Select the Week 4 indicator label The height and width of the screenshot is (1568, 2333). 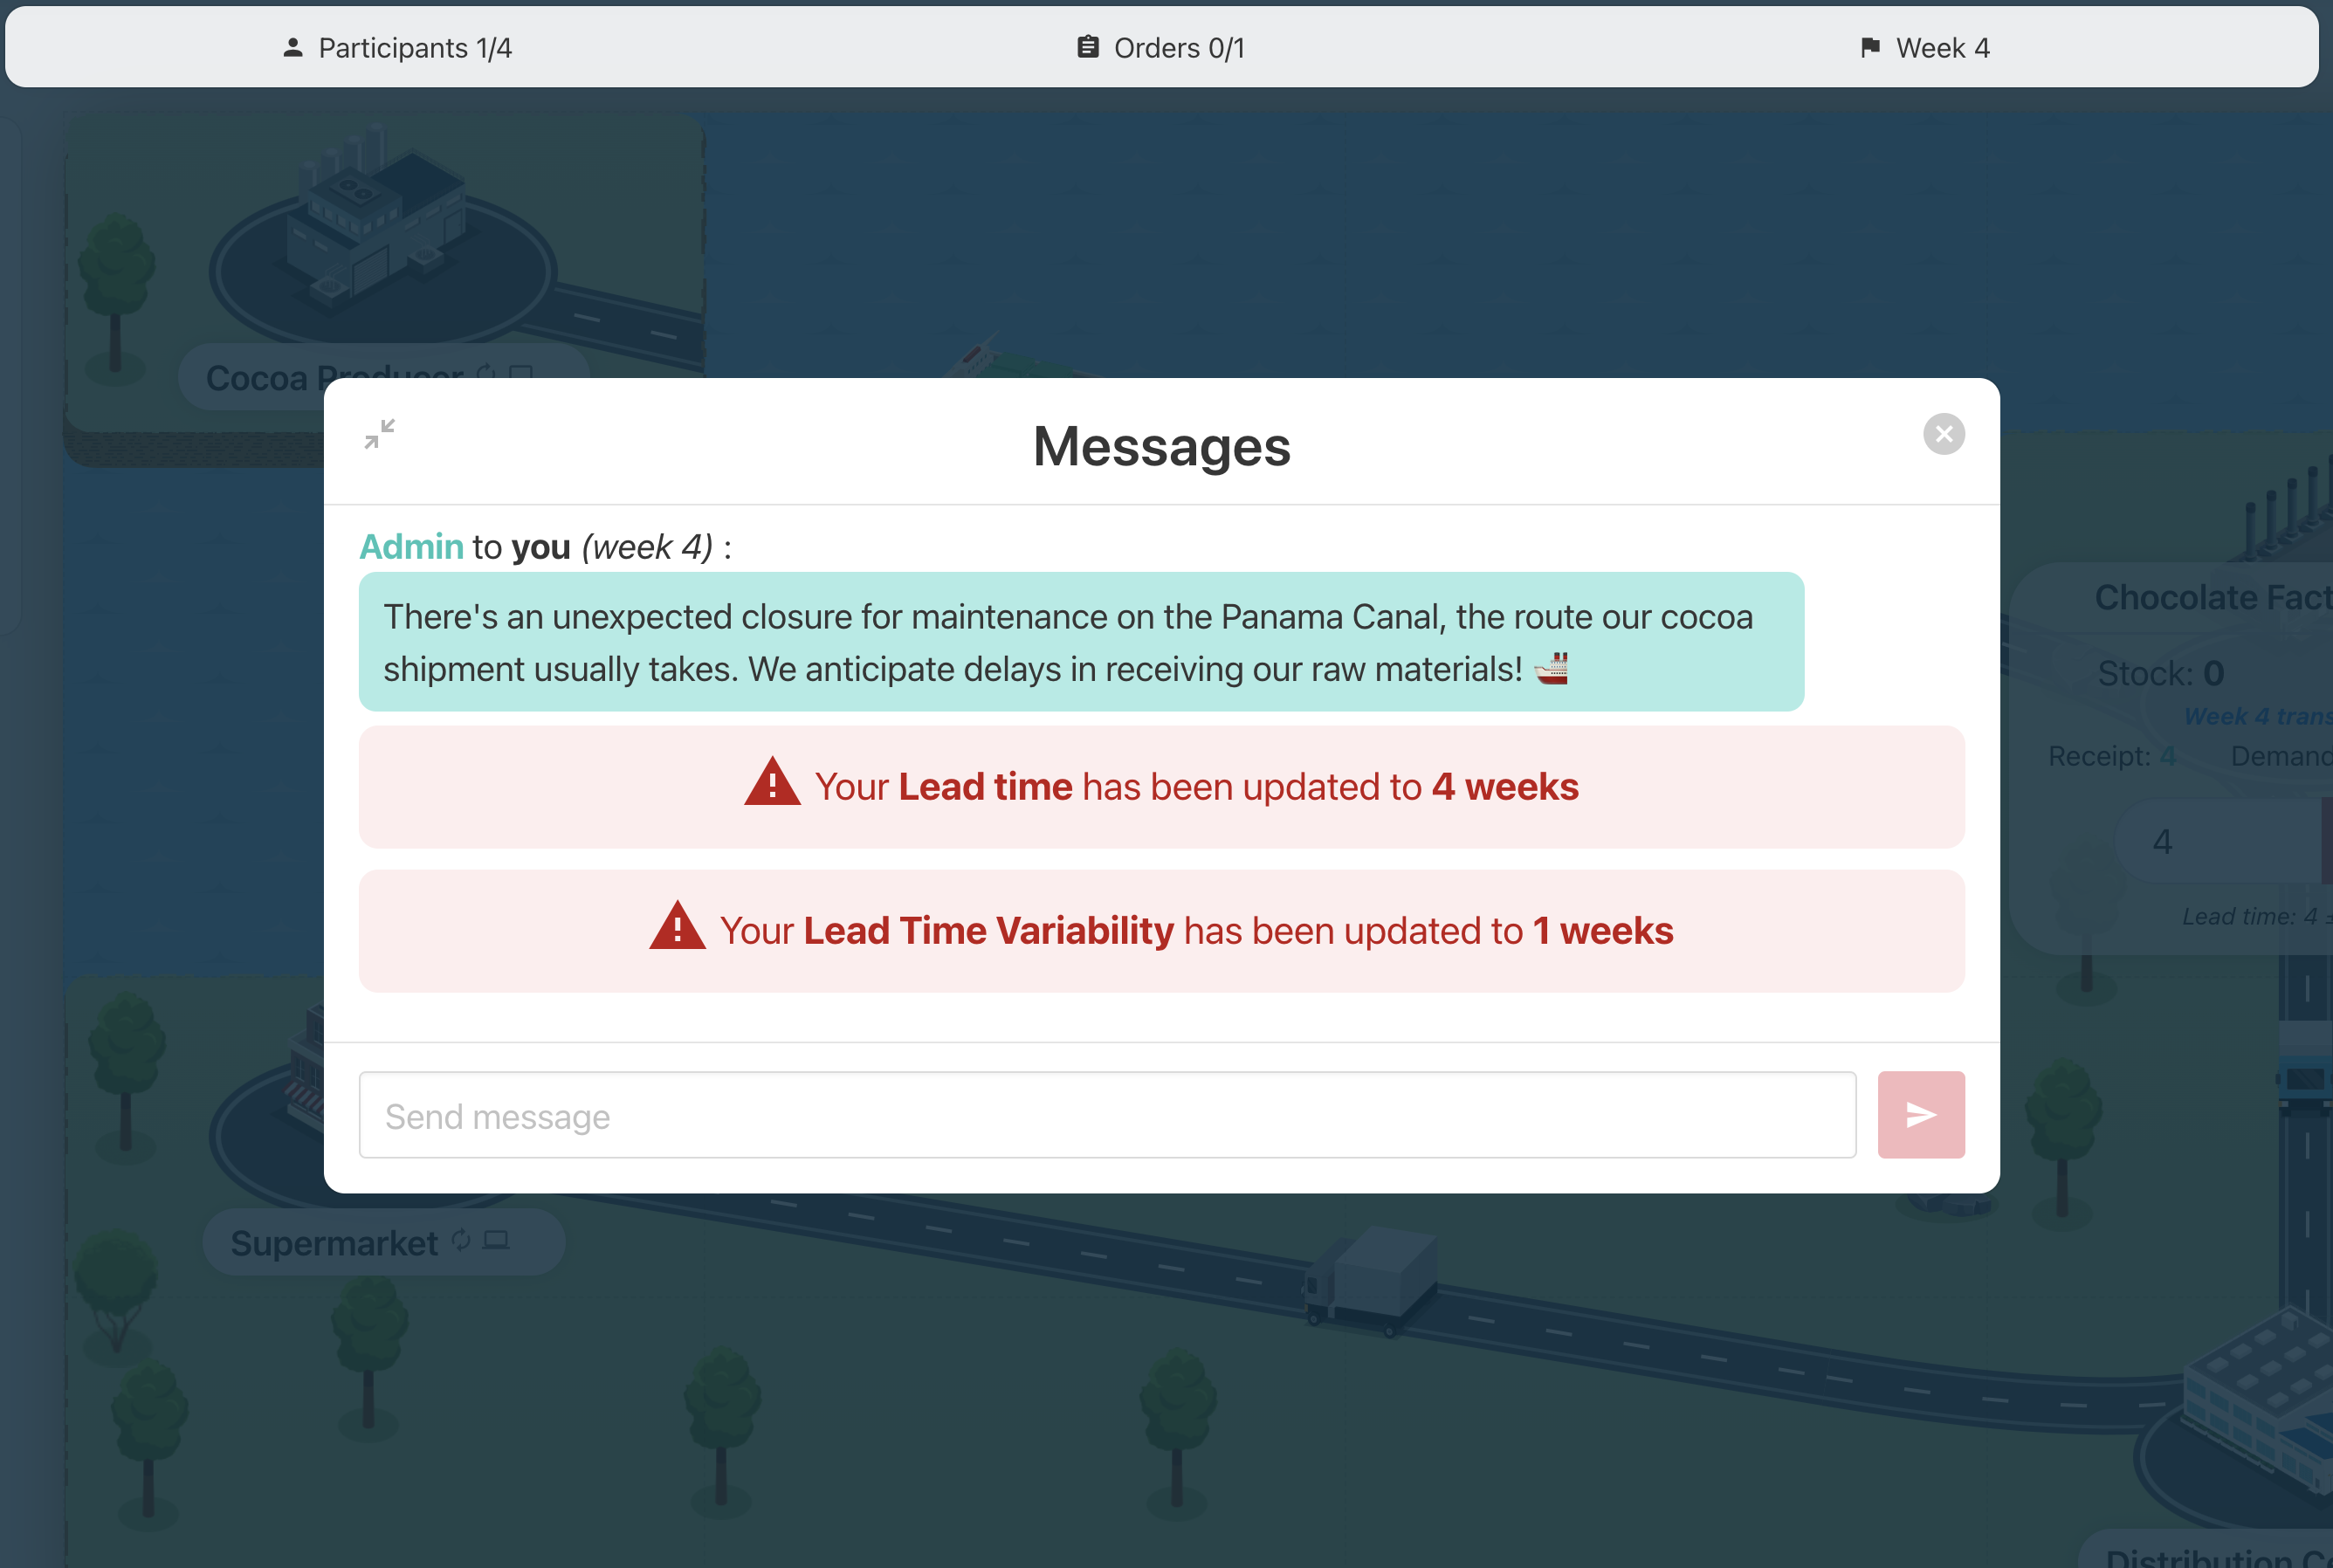pos(1942,48)
